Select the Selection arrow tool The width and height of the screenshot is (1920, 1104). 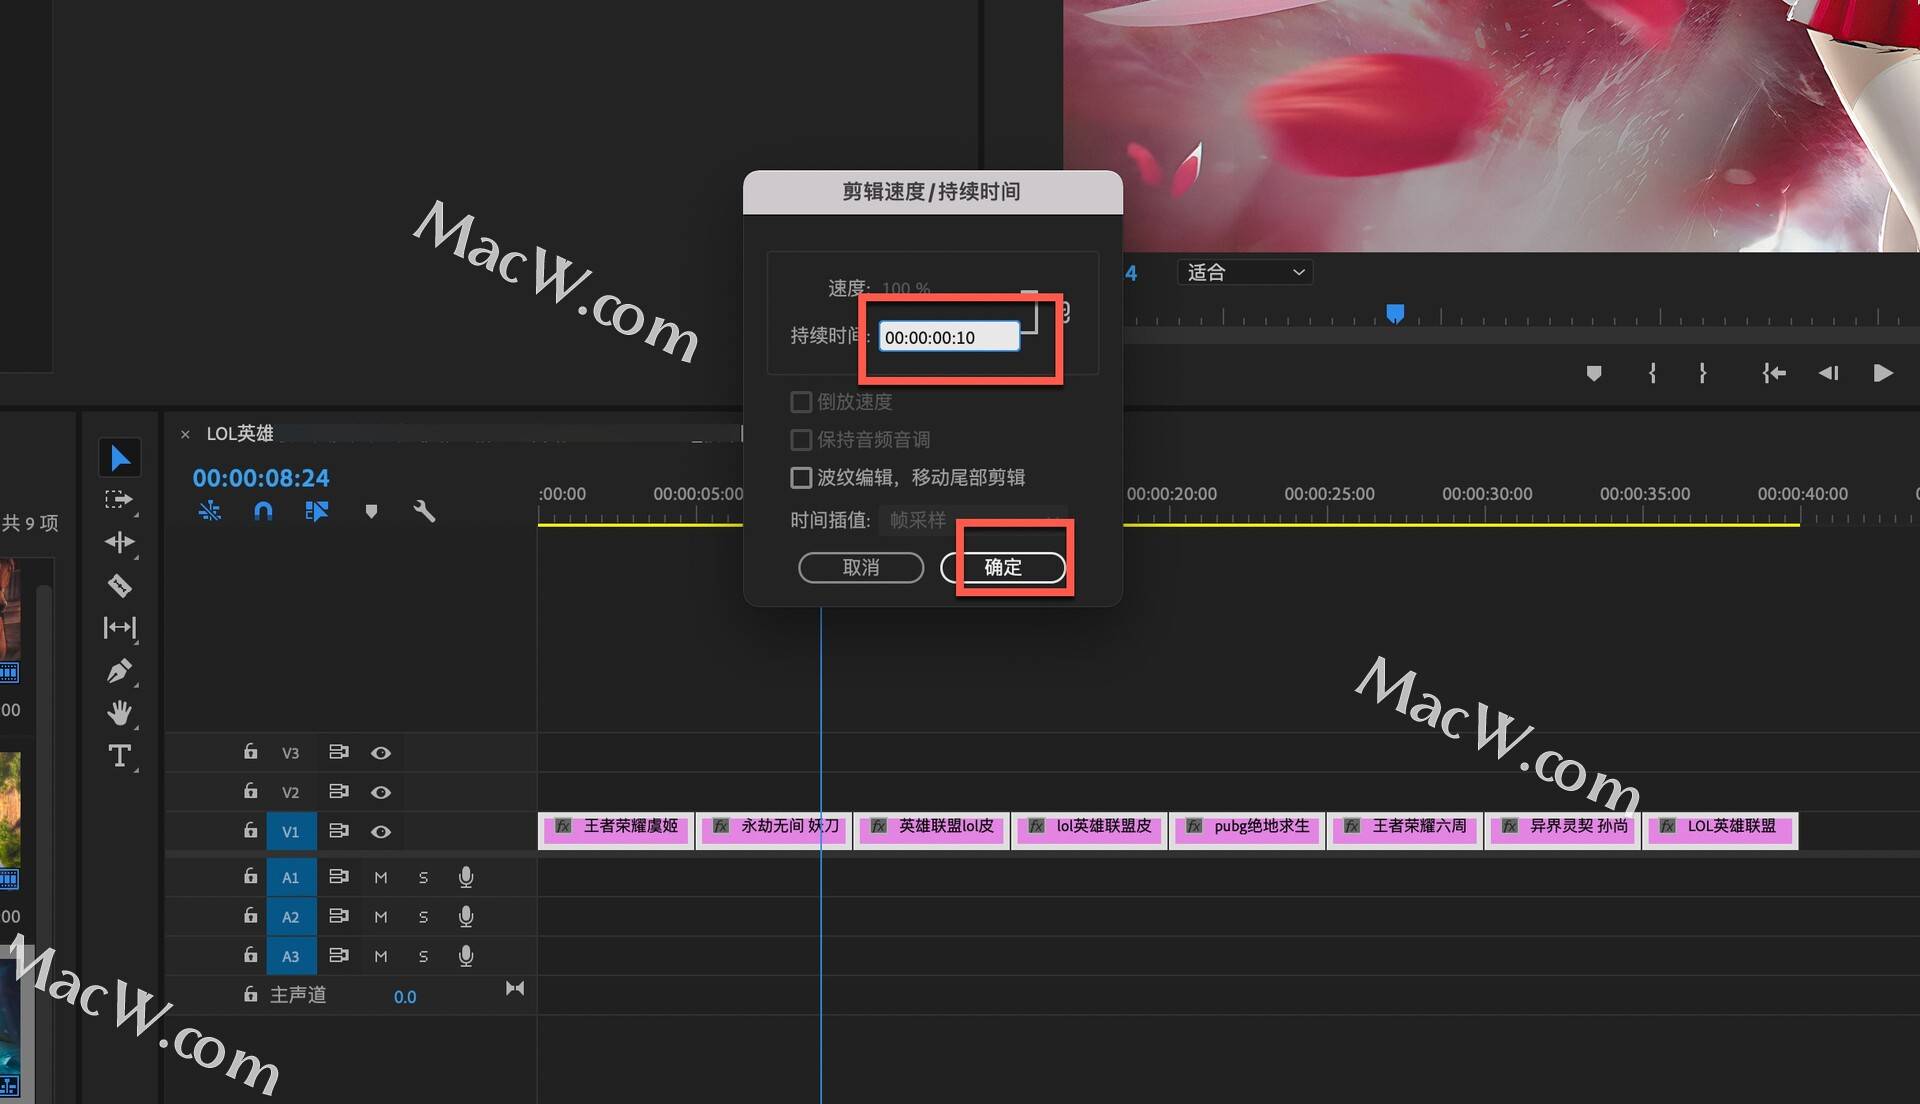pos(120,458)
